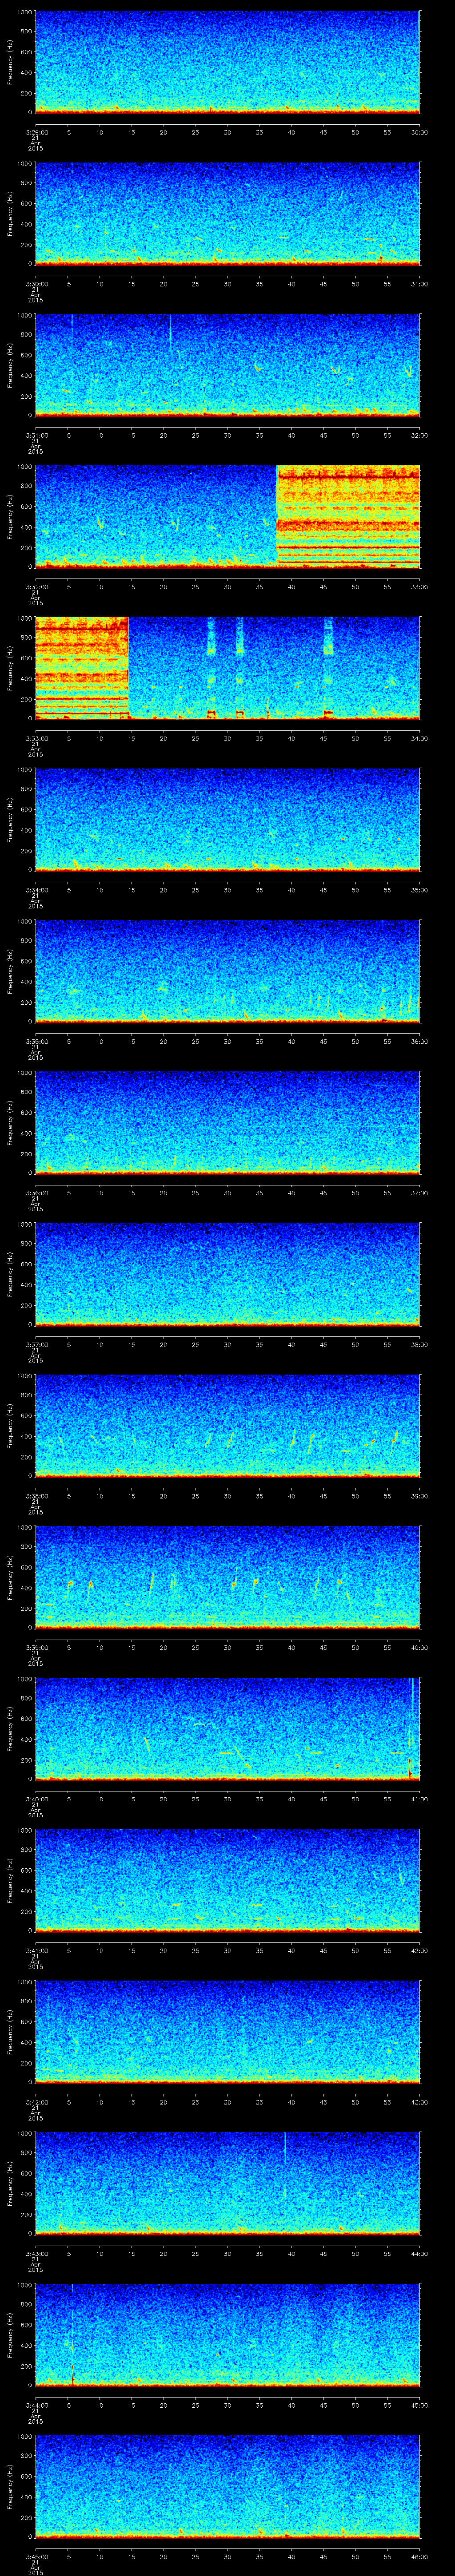Click the loud broadband noise block in the 3:32:00 spectrogram

(x=347, y=516)
